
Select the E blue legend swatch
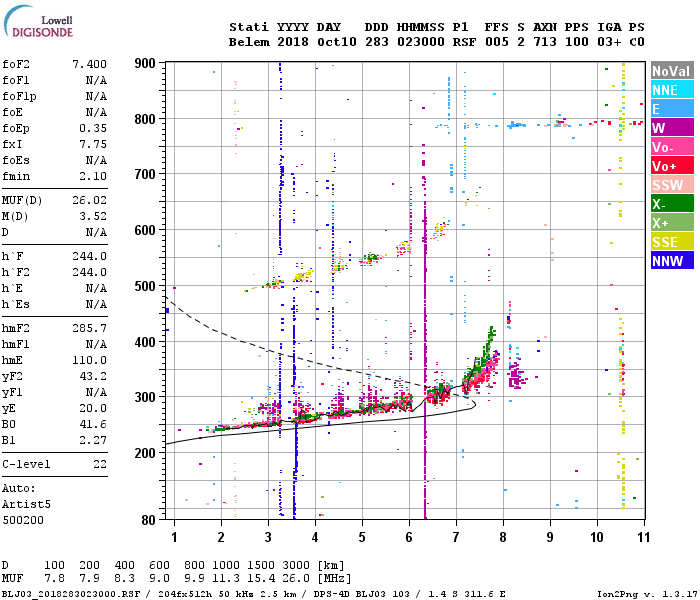[672, 109]
